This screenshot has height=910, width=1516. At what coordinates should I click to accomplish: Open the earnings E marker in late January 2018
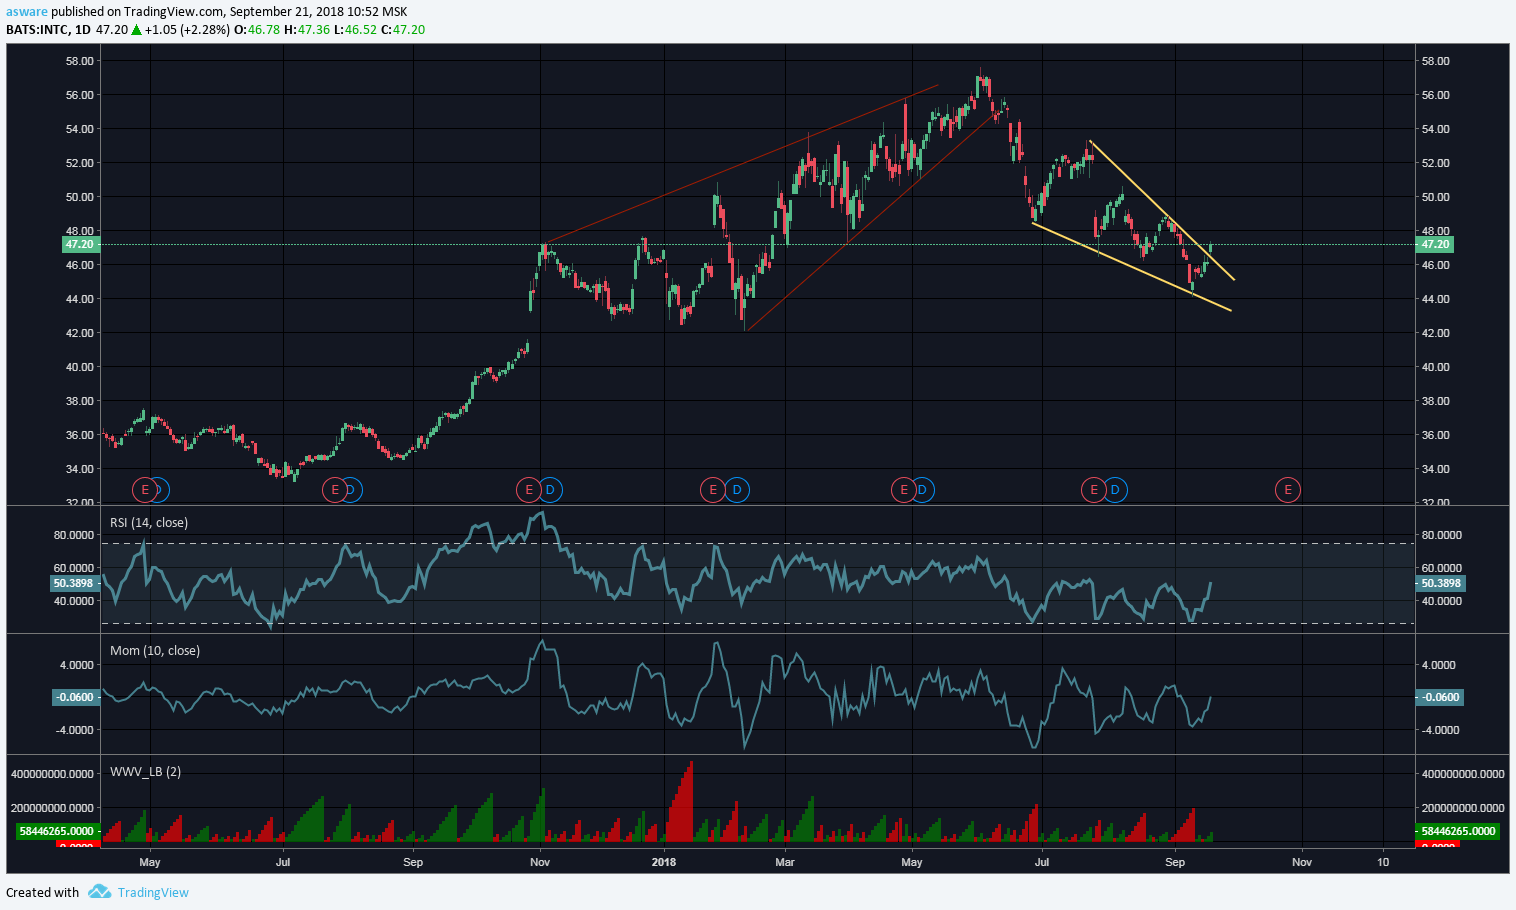(x=713, y=490)
